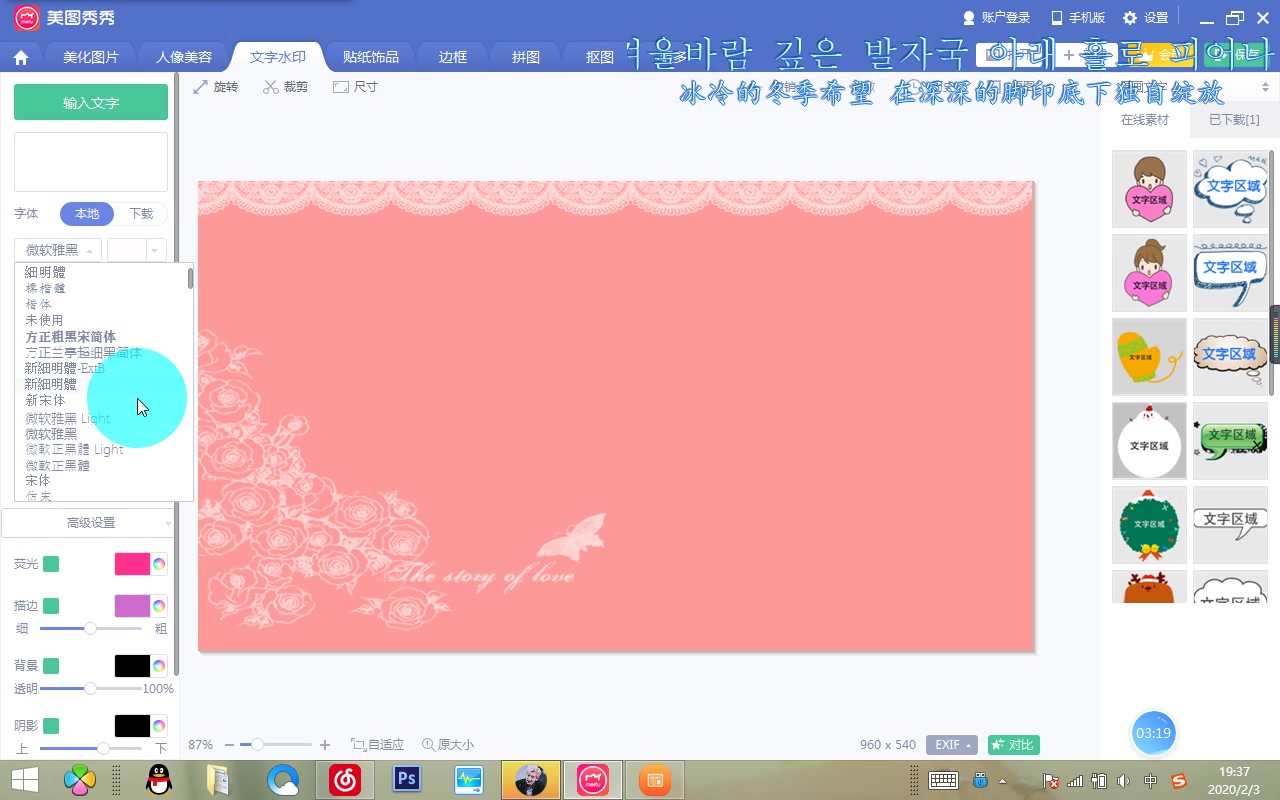This screenshot has height=800, width=1280.
Task: Open the 贴纸饰品 tab
Action: tap(371, 57)
